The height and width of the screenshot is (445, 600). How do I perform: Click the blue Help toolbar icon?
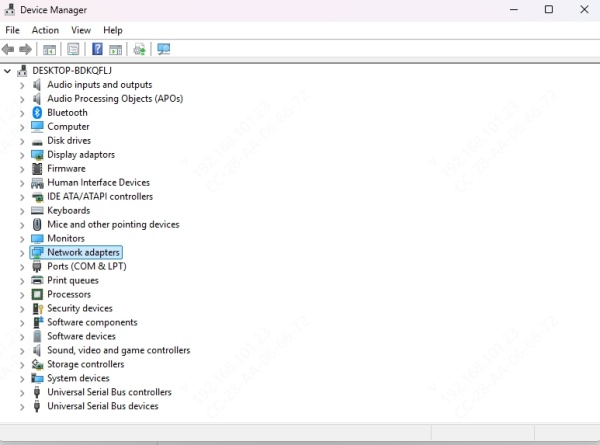click(97, 49)
